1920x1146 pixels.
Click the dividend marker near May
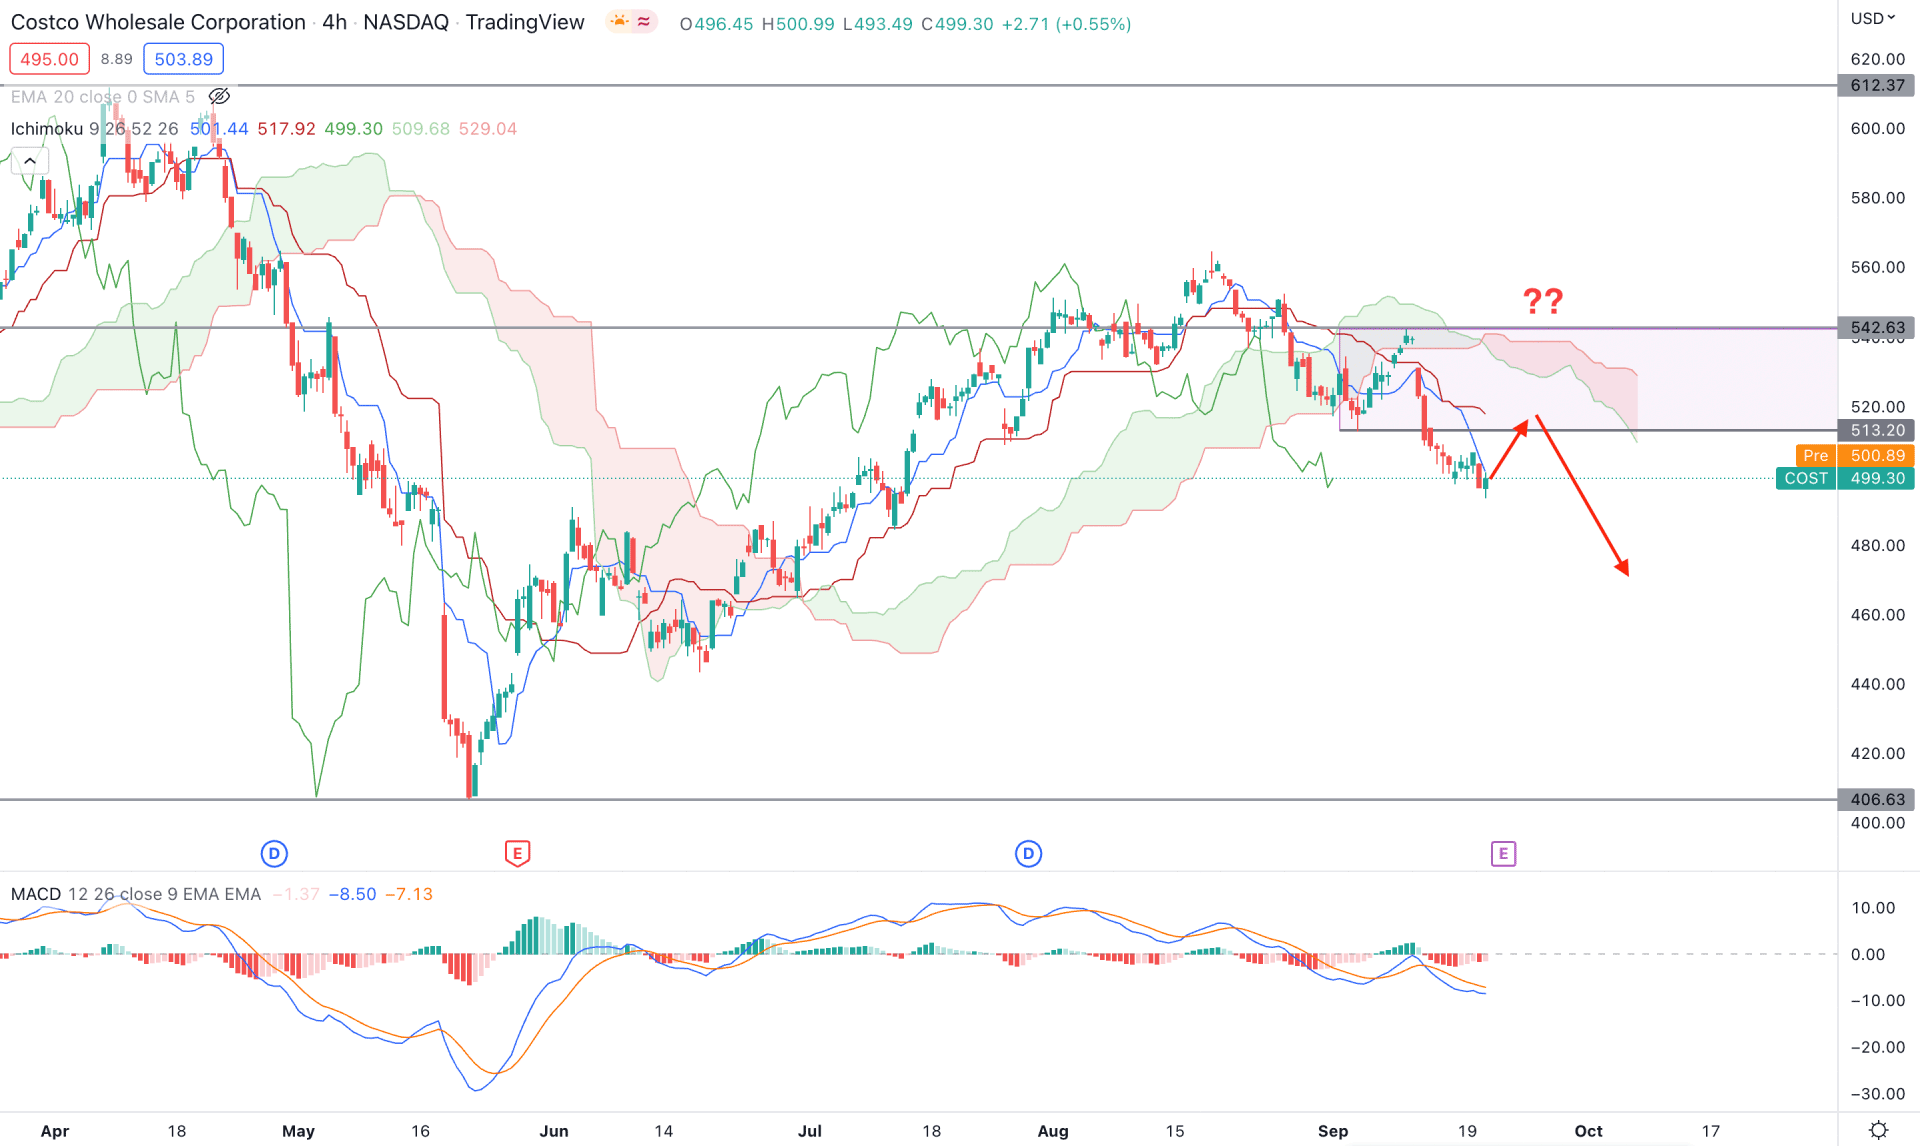point(274,853)
